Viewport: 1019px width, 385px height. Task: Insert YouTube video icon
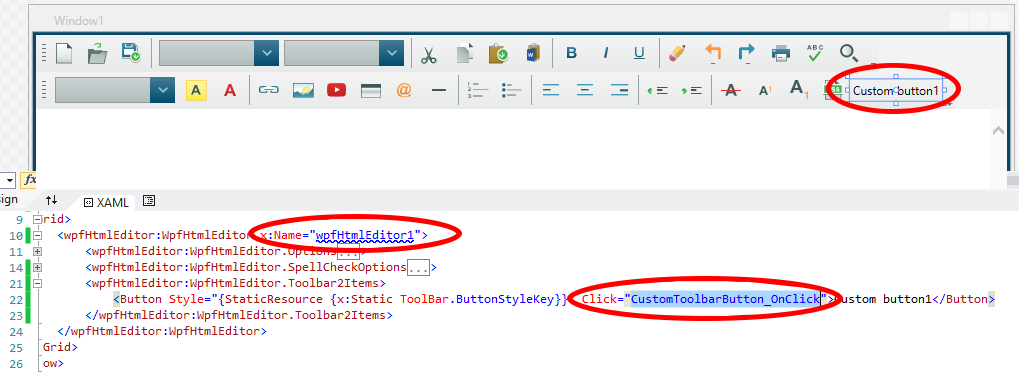(x=337, y=90)
